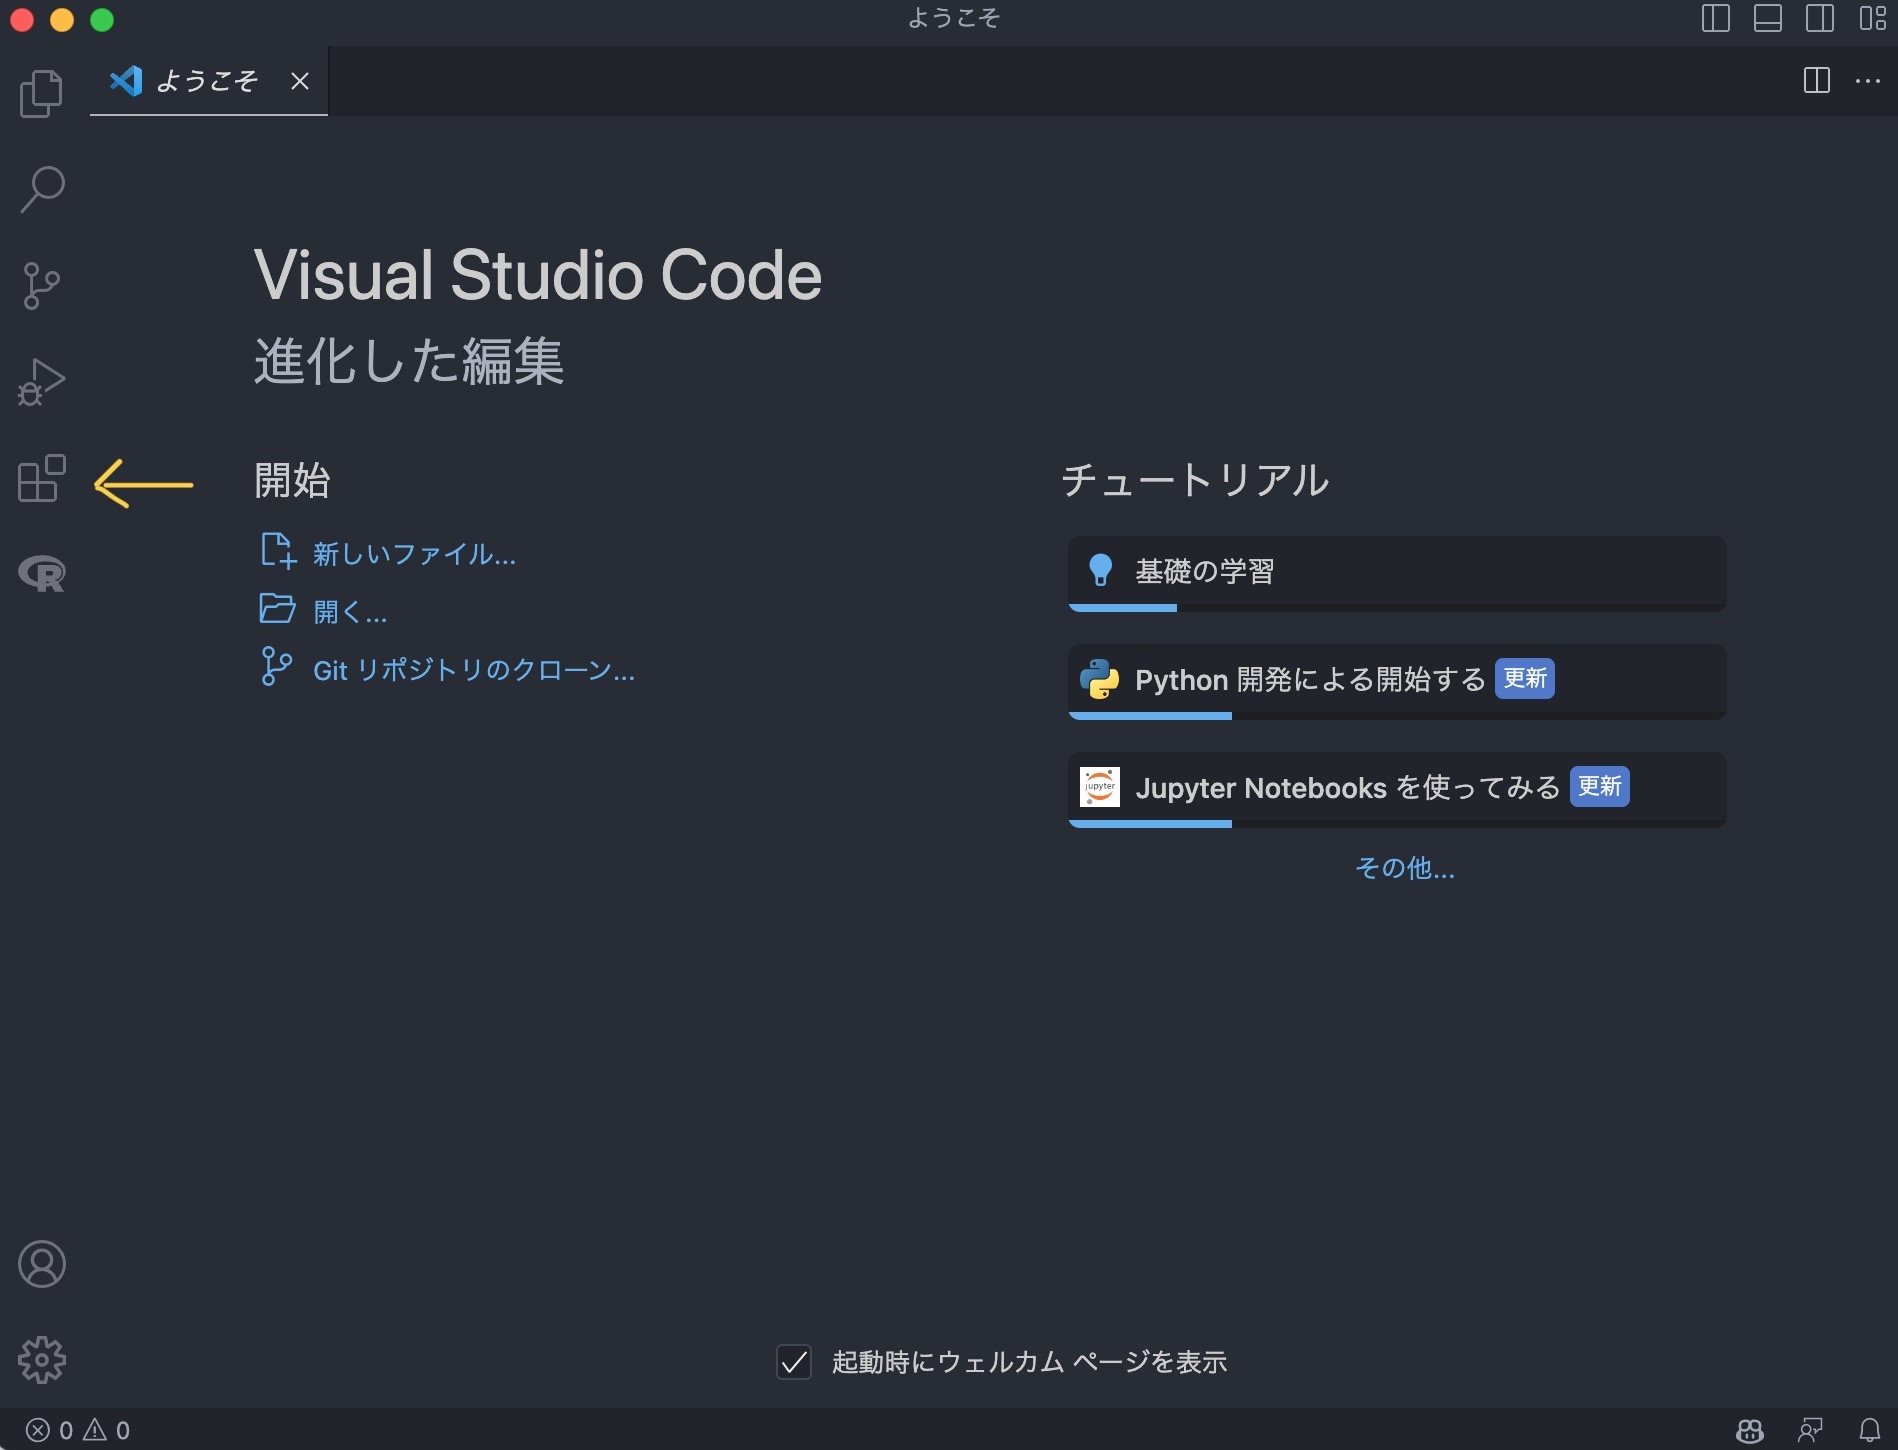This screenshot has height=1450, width=1898.
Task: Open the R extension view
Action: coord(41,574)
